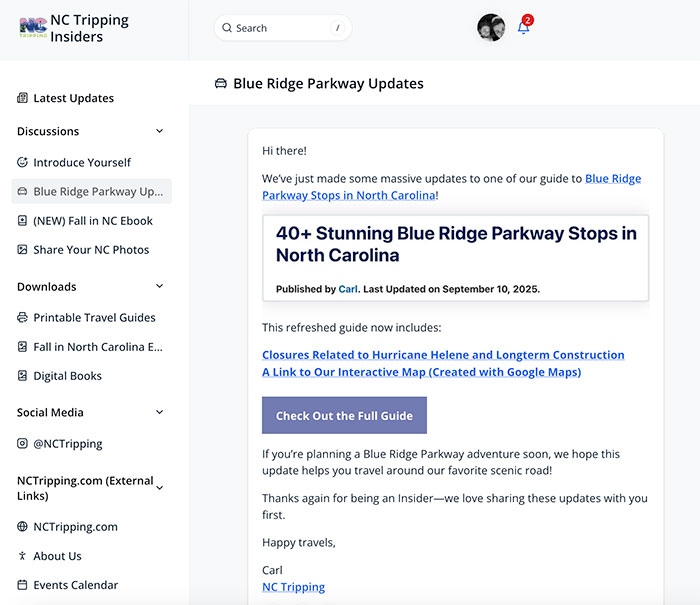Click the Social Media section heading
This screenshot has height=605, width=700.
[x=50, y=413]
